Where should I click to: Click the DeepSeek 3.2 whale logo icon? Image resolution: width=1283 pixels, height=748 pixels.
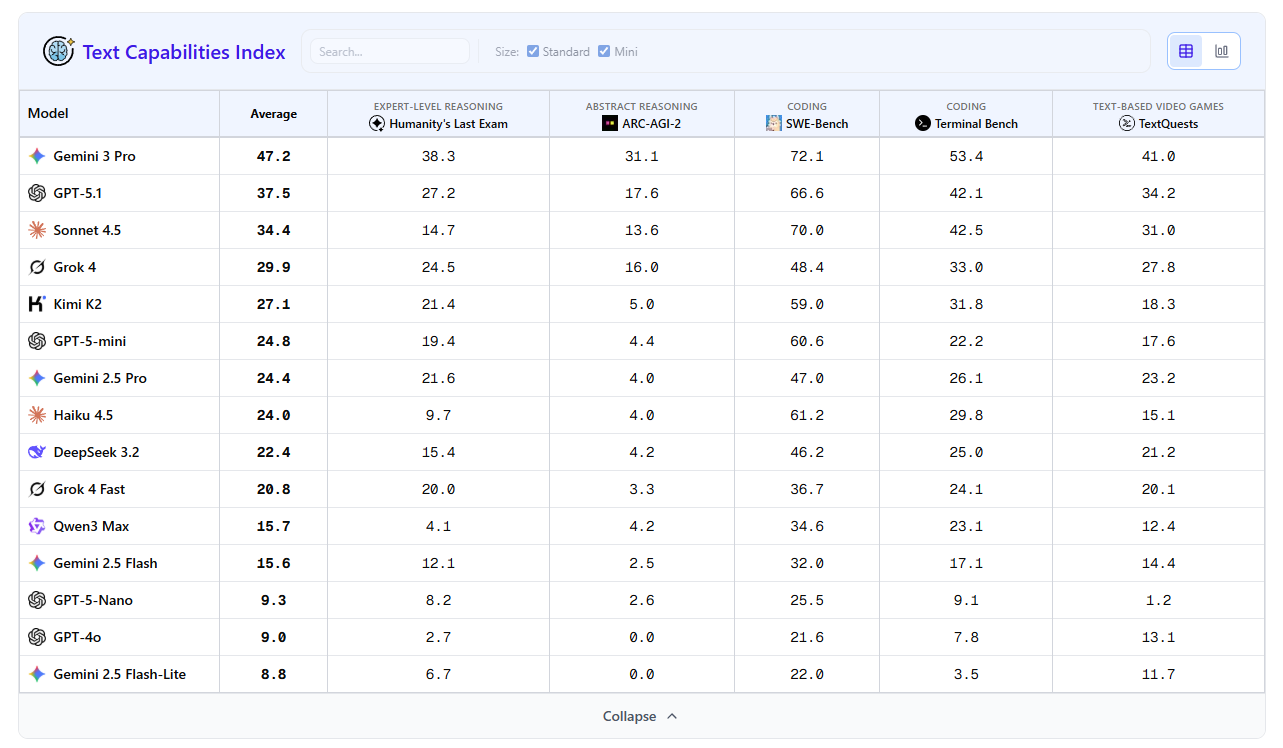[x=37, y=452]
